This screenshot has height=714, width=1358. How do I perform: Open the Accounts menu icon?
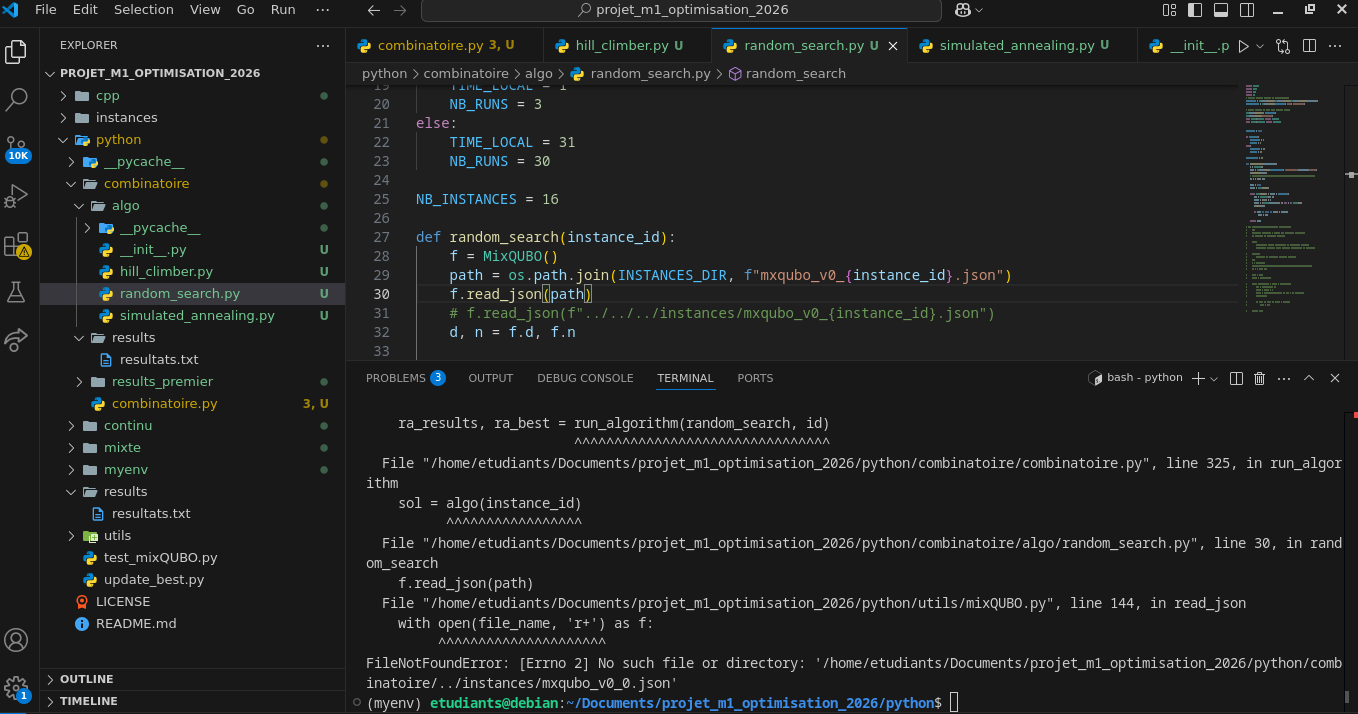tap(17, 640)
